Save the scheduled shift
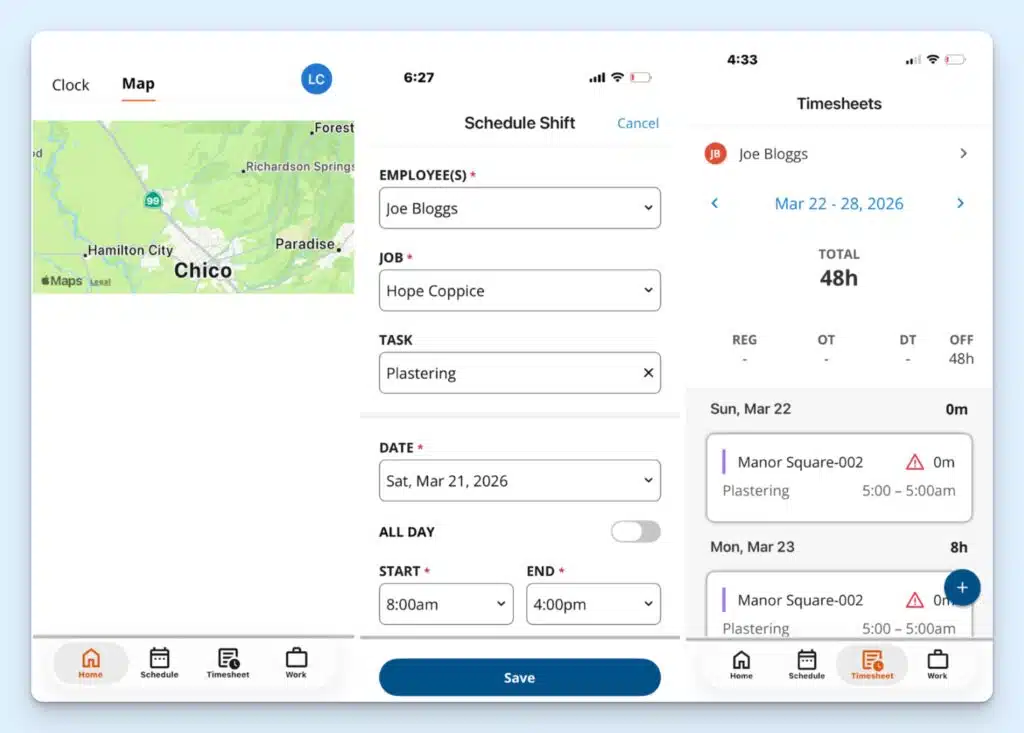Image resolution: width=1024 pixels, height=733 pixels. pyautogui.click(x=519, y=677)
